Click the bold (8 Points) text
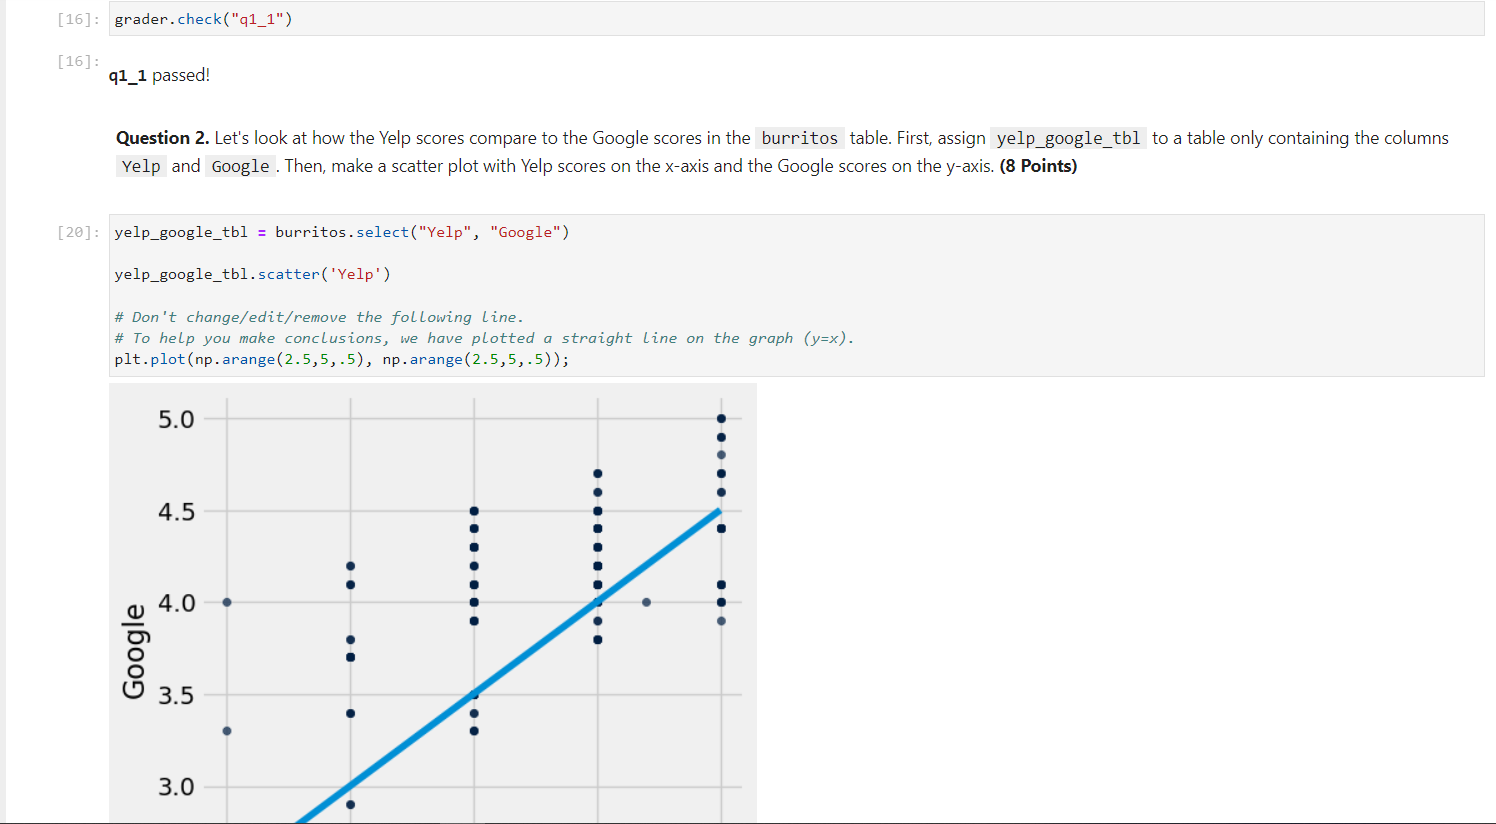1496x824 pixels. pyautogui.click(x=1038, y=166)
